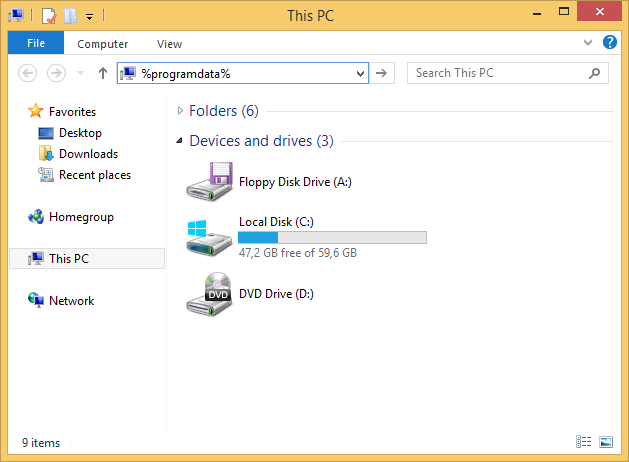This screenshot has width=629, height=462.
Task: Click the Forward navigation arrow
Action: tap(56, 73)
